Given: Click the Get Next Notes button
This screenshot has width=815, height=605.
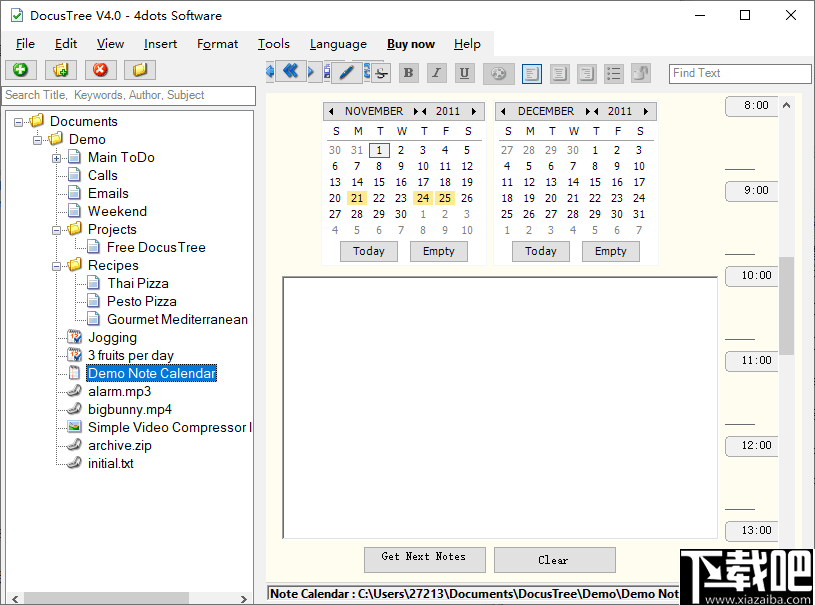Looking at the screenshot, I should pyautogui.click(x=425, y=559).
